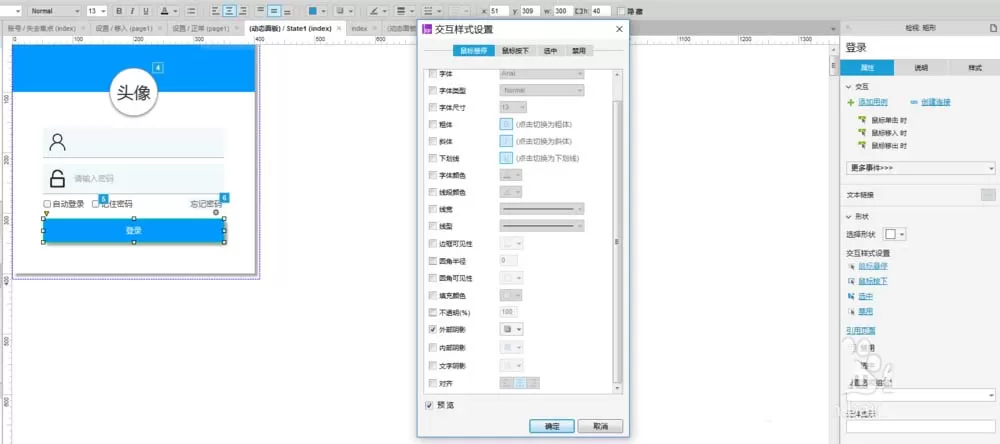The width and height of the screenshot is (1000, 444).
Task: Click the 确定 button in dialog
Action: 552,426
